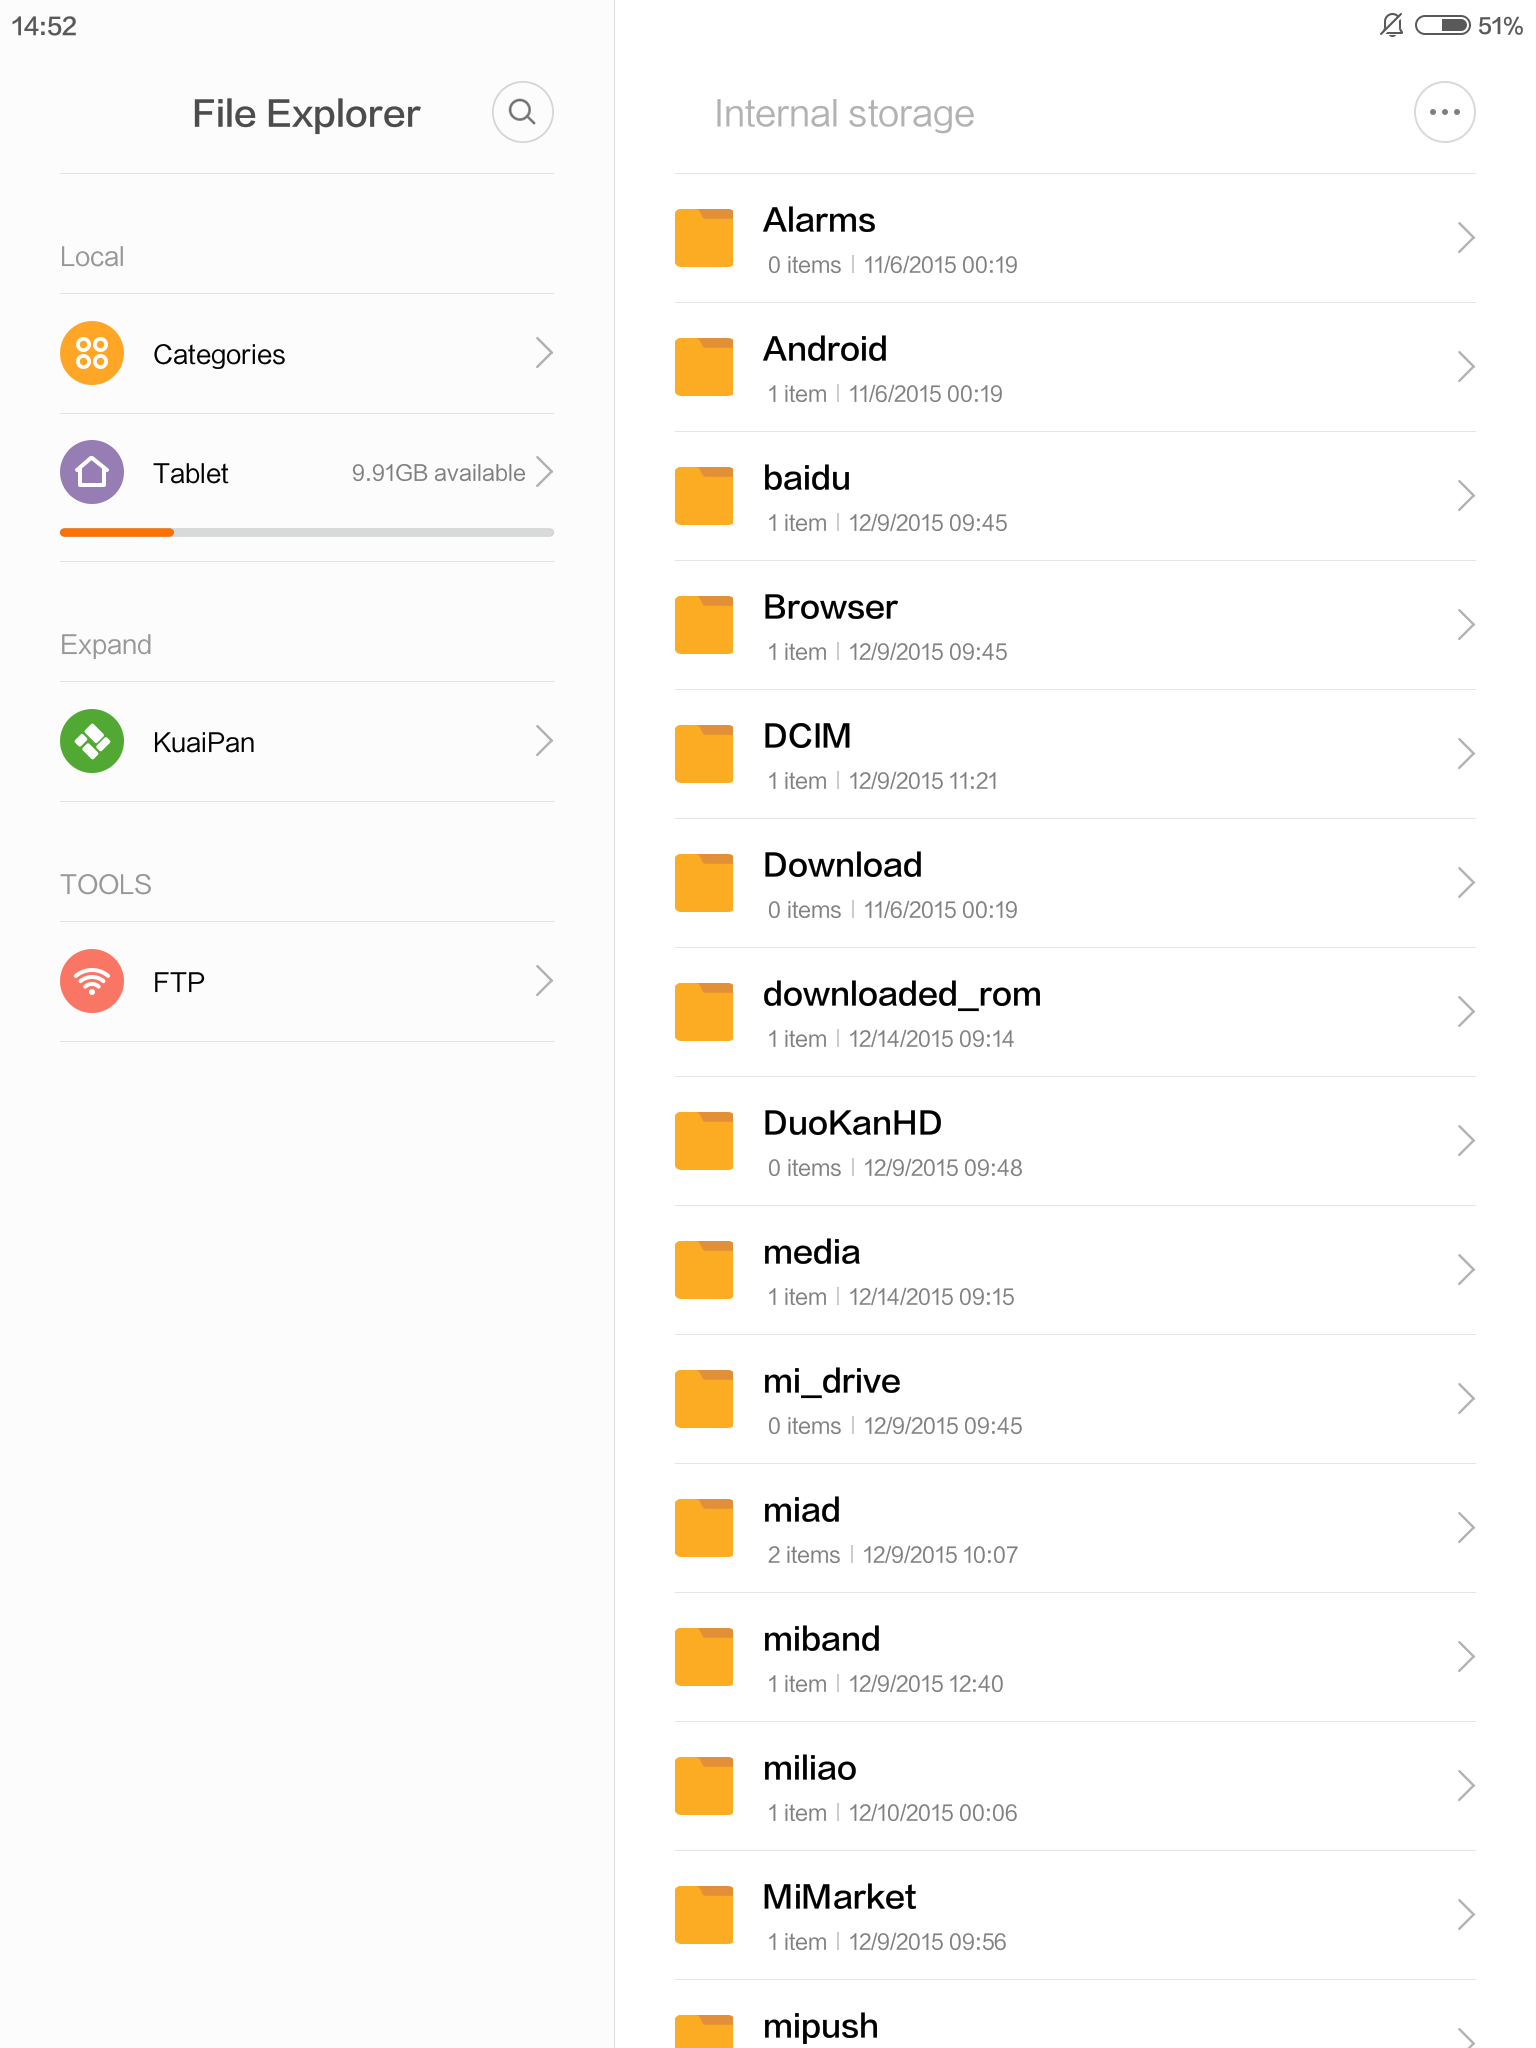Tap the 9.91GB available text
This screenshot has width=1536, height=2048.
[x=438, y=473]
